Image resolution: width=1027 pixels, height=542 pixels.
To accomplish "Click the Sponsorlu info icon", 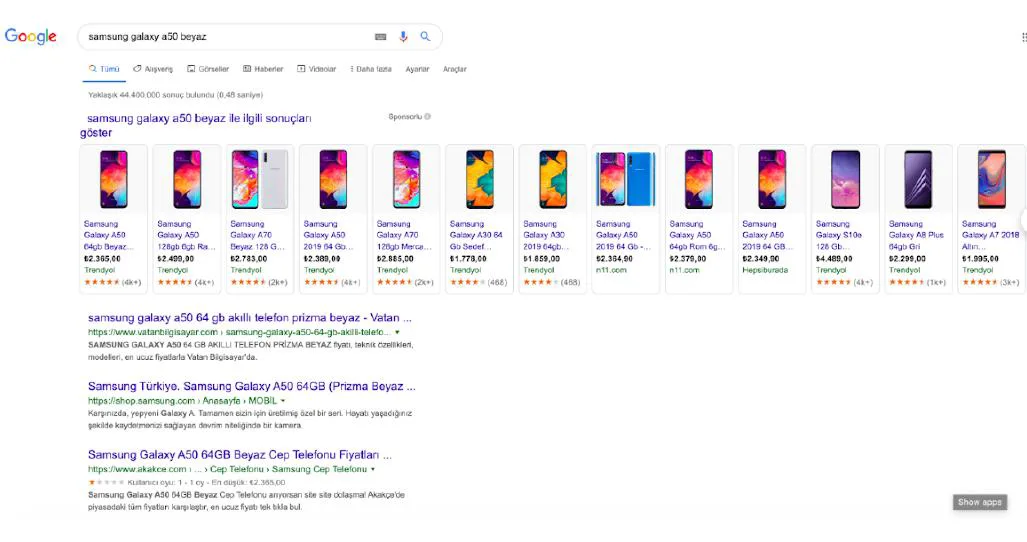I will coord(428,117).
